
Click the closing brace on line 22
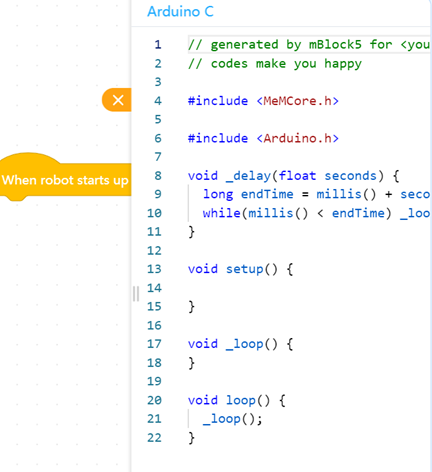coord(191,438)
